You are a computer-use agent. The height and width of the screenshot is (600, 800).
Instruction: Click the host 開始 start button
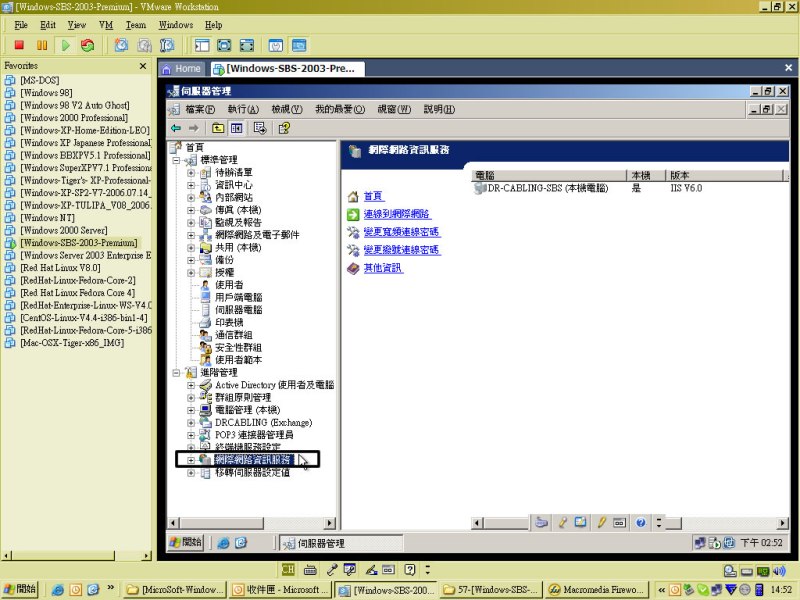coord(20,589)
